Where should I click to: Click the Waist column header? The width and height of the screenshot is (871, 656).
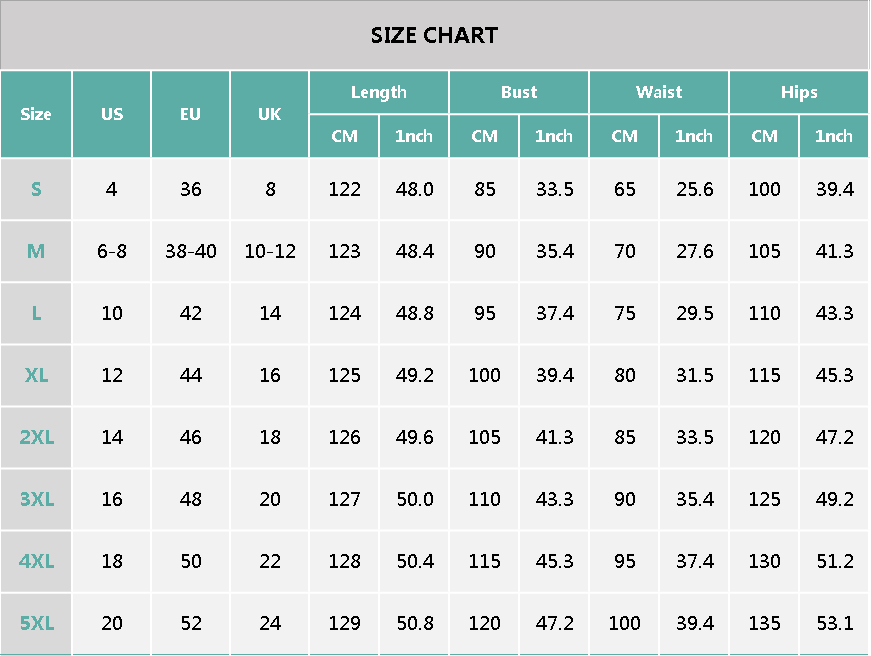[x=659, y=92]
